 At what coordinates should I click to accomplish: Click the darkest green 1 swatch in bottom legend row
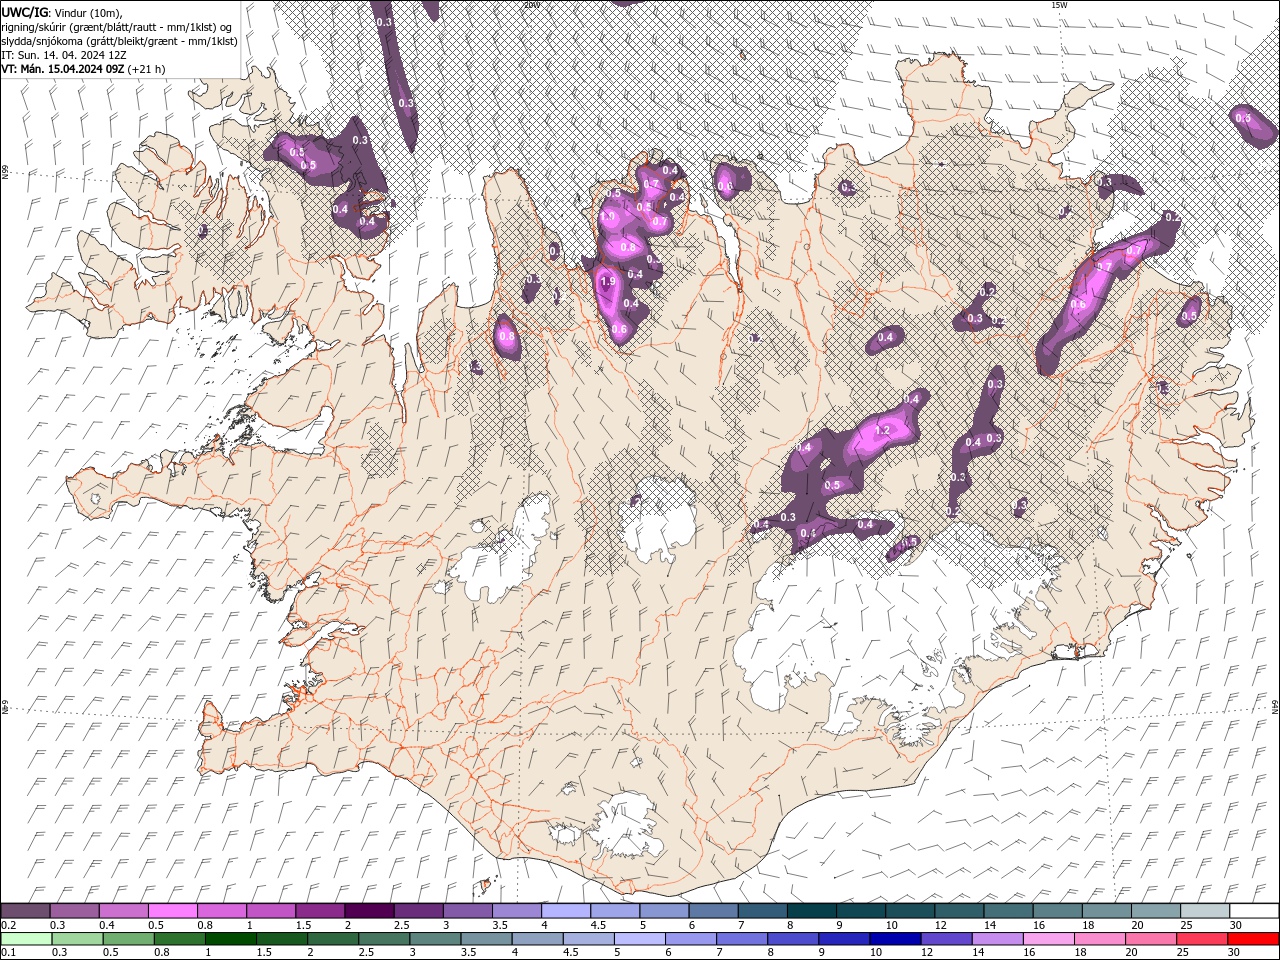coord(230,939)
